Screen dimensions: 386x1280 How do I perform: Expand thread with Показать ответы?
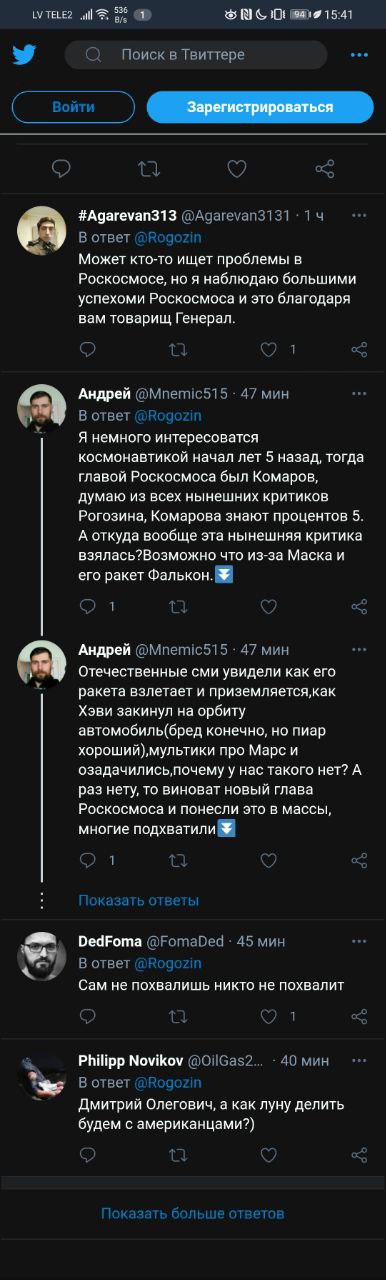pyautogui.click(x=138, y=900)
